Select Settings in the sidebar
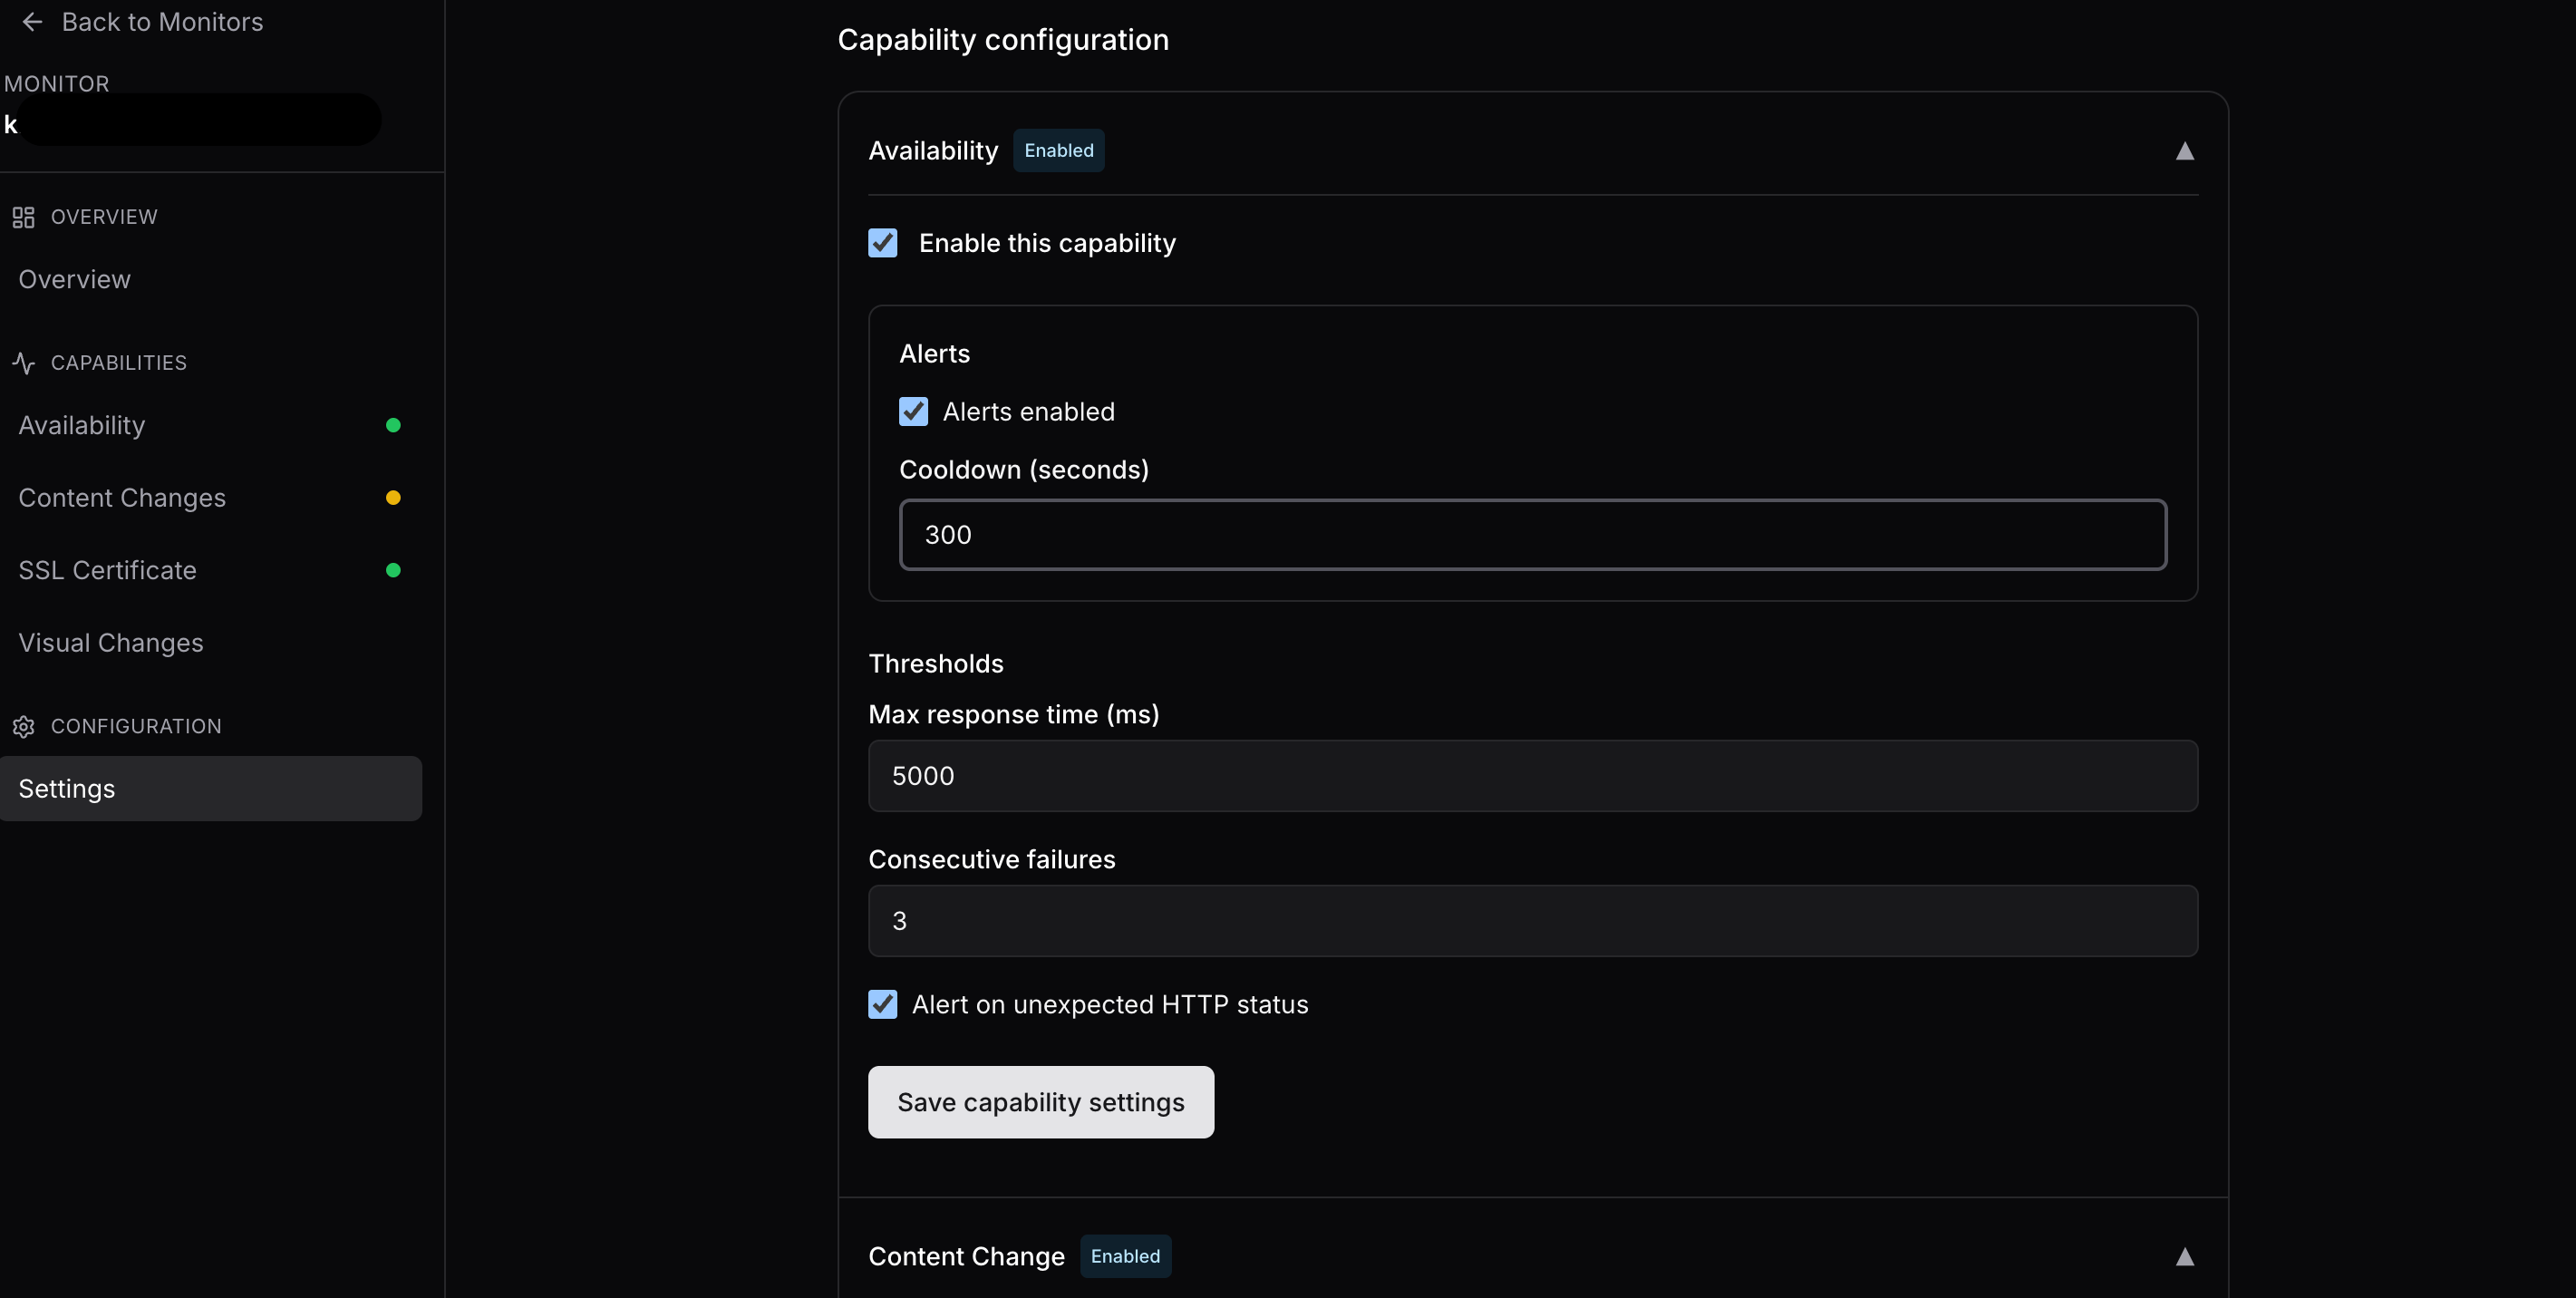The height and width of the screenshot is (1298, 2576). (x=66, y=788)
